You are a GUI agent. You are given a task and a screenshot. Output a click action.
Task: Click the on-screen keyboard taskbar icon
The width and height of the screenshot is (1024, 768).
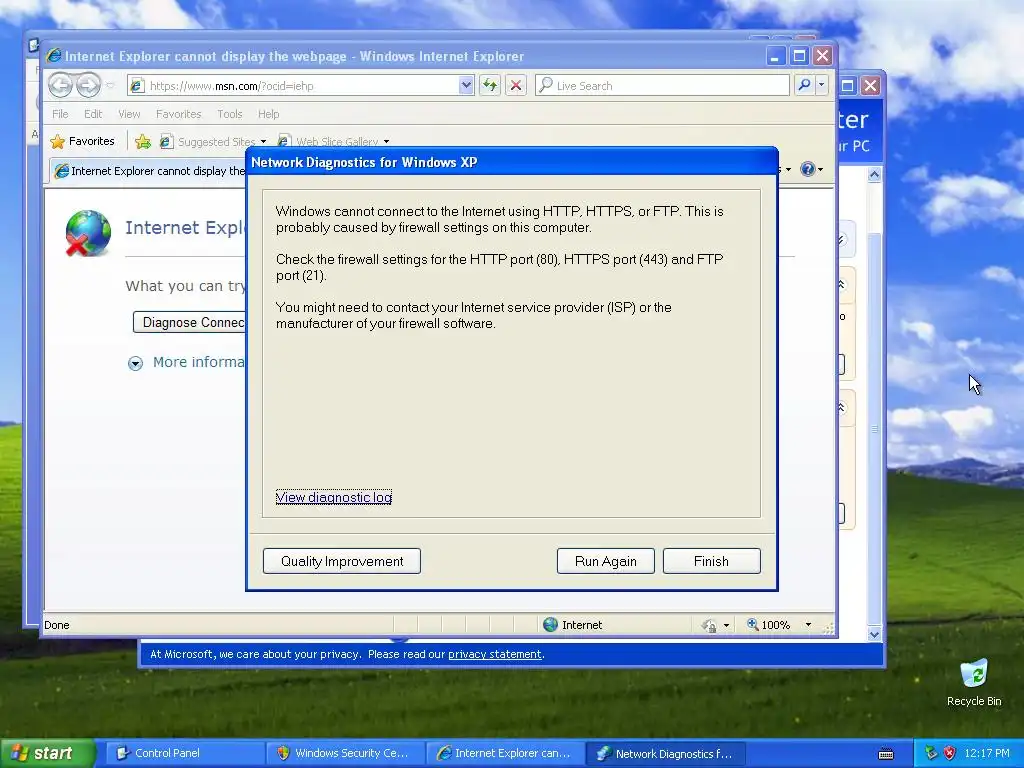pyautogui.click(x=886, y=754)
